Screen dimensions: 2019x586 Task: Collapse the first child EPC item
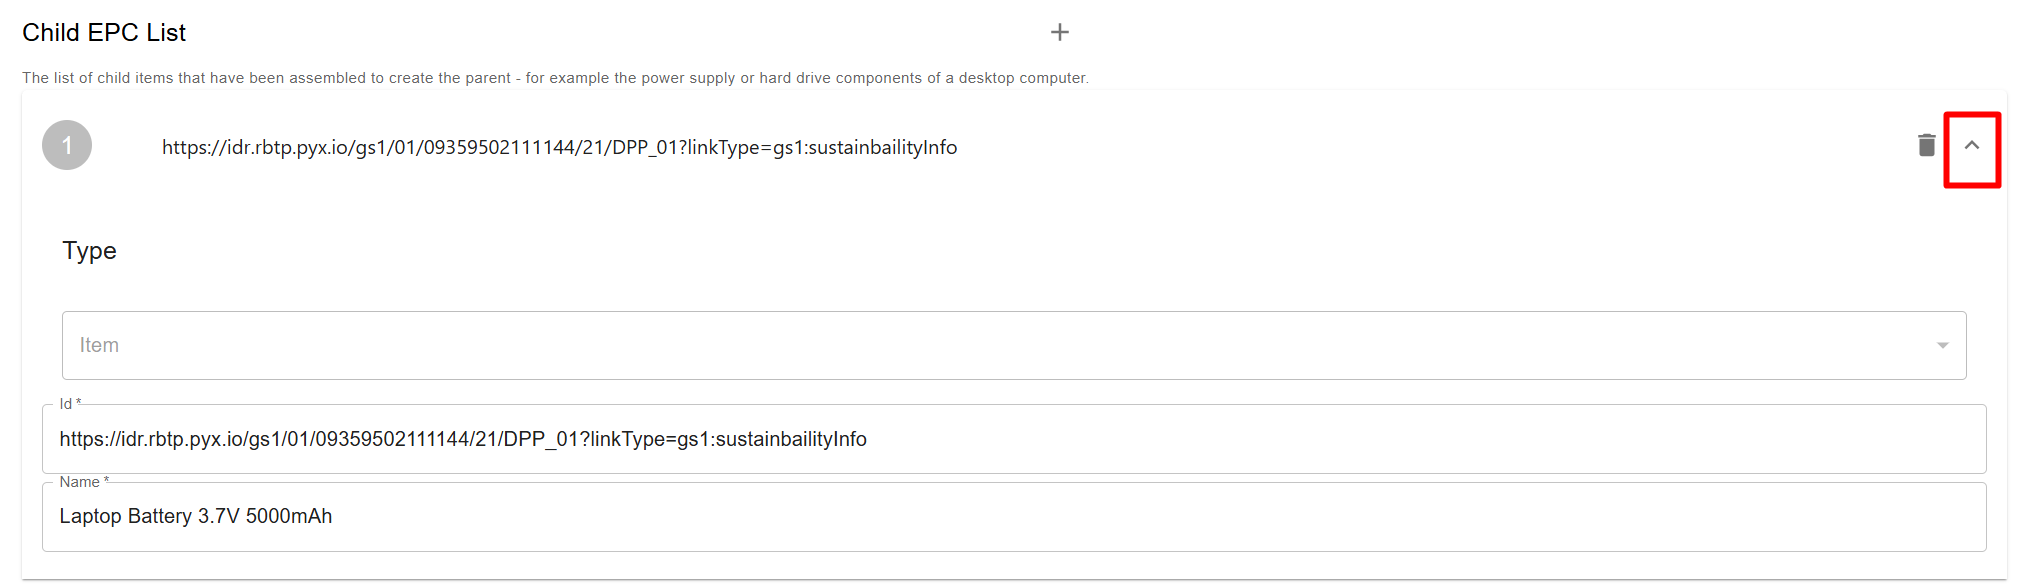click(1971, 146)
